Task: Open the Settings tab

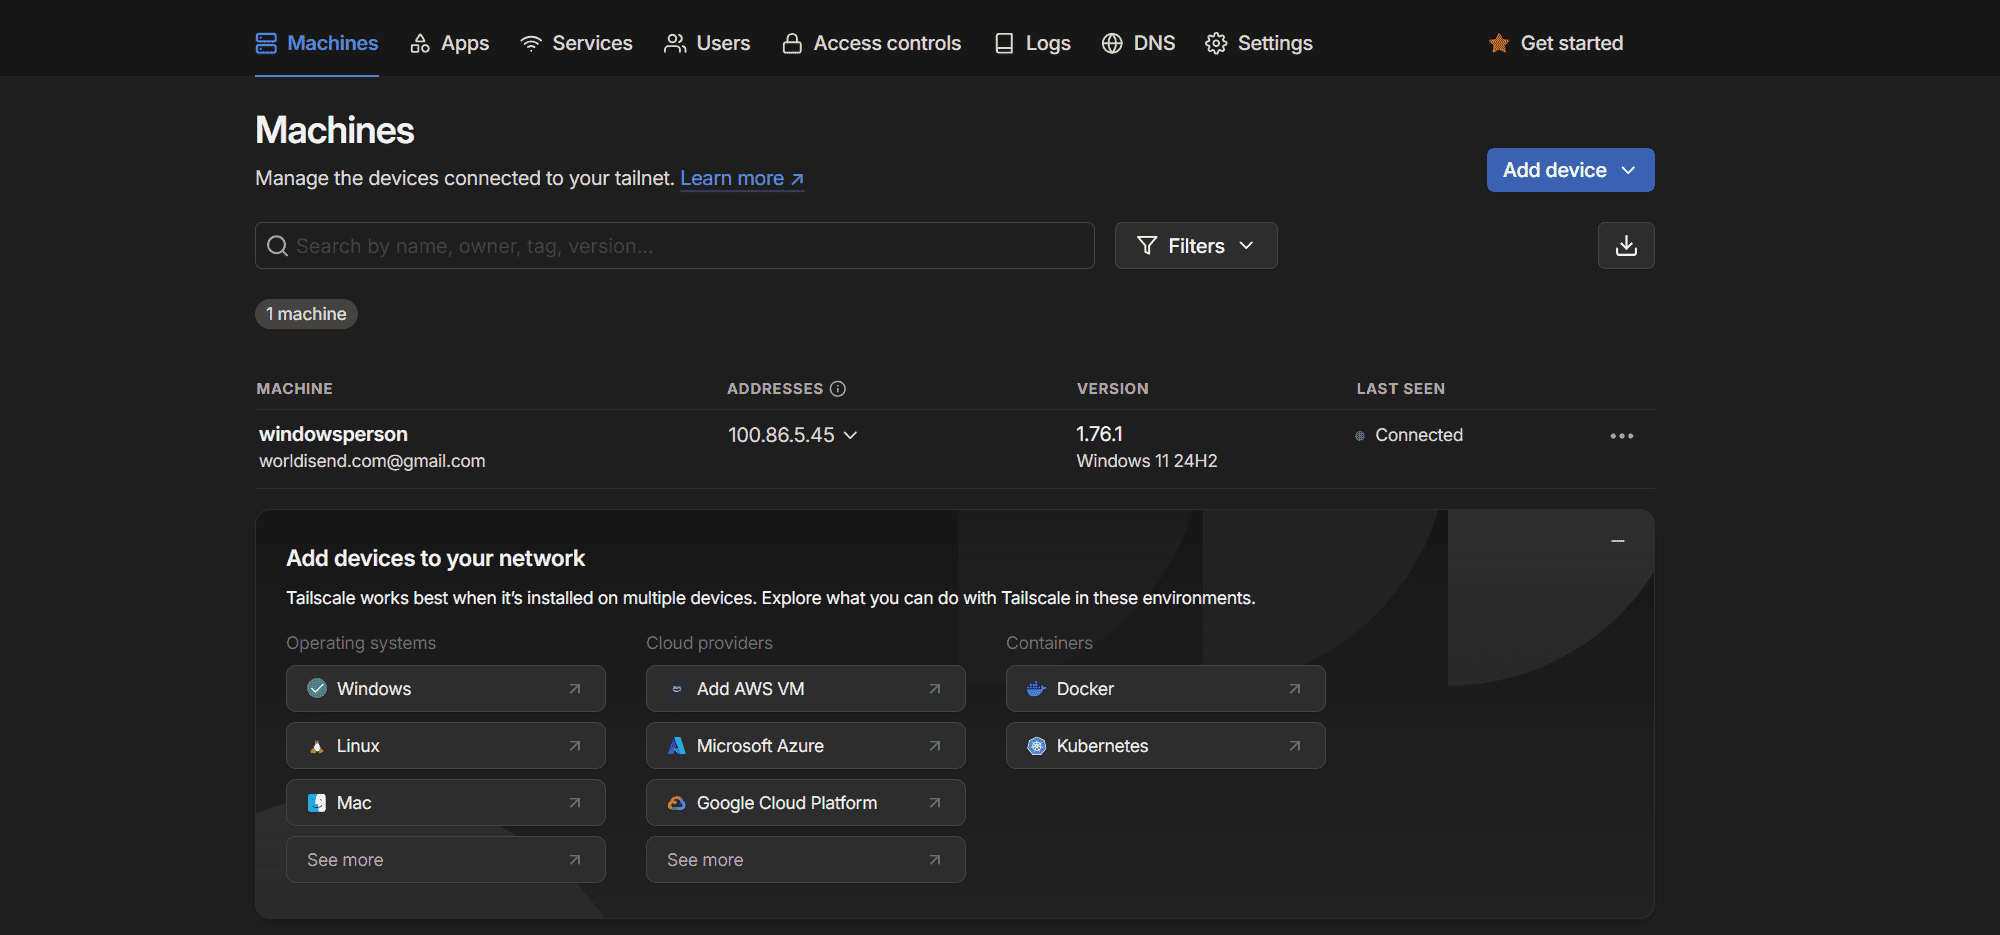Action: (1259, 43)
